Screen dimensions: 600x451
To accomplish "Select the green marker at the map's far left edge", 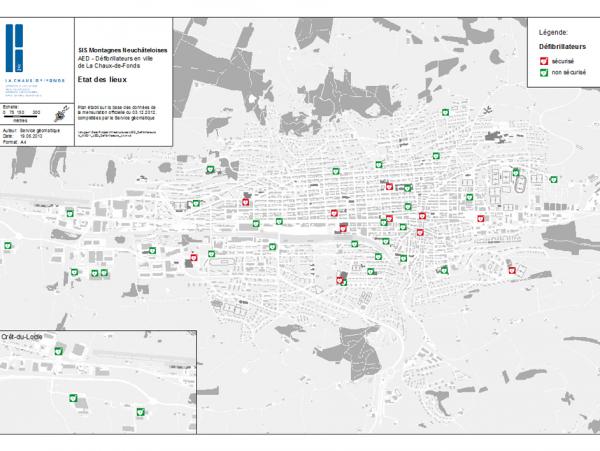I will coord(6,244).
